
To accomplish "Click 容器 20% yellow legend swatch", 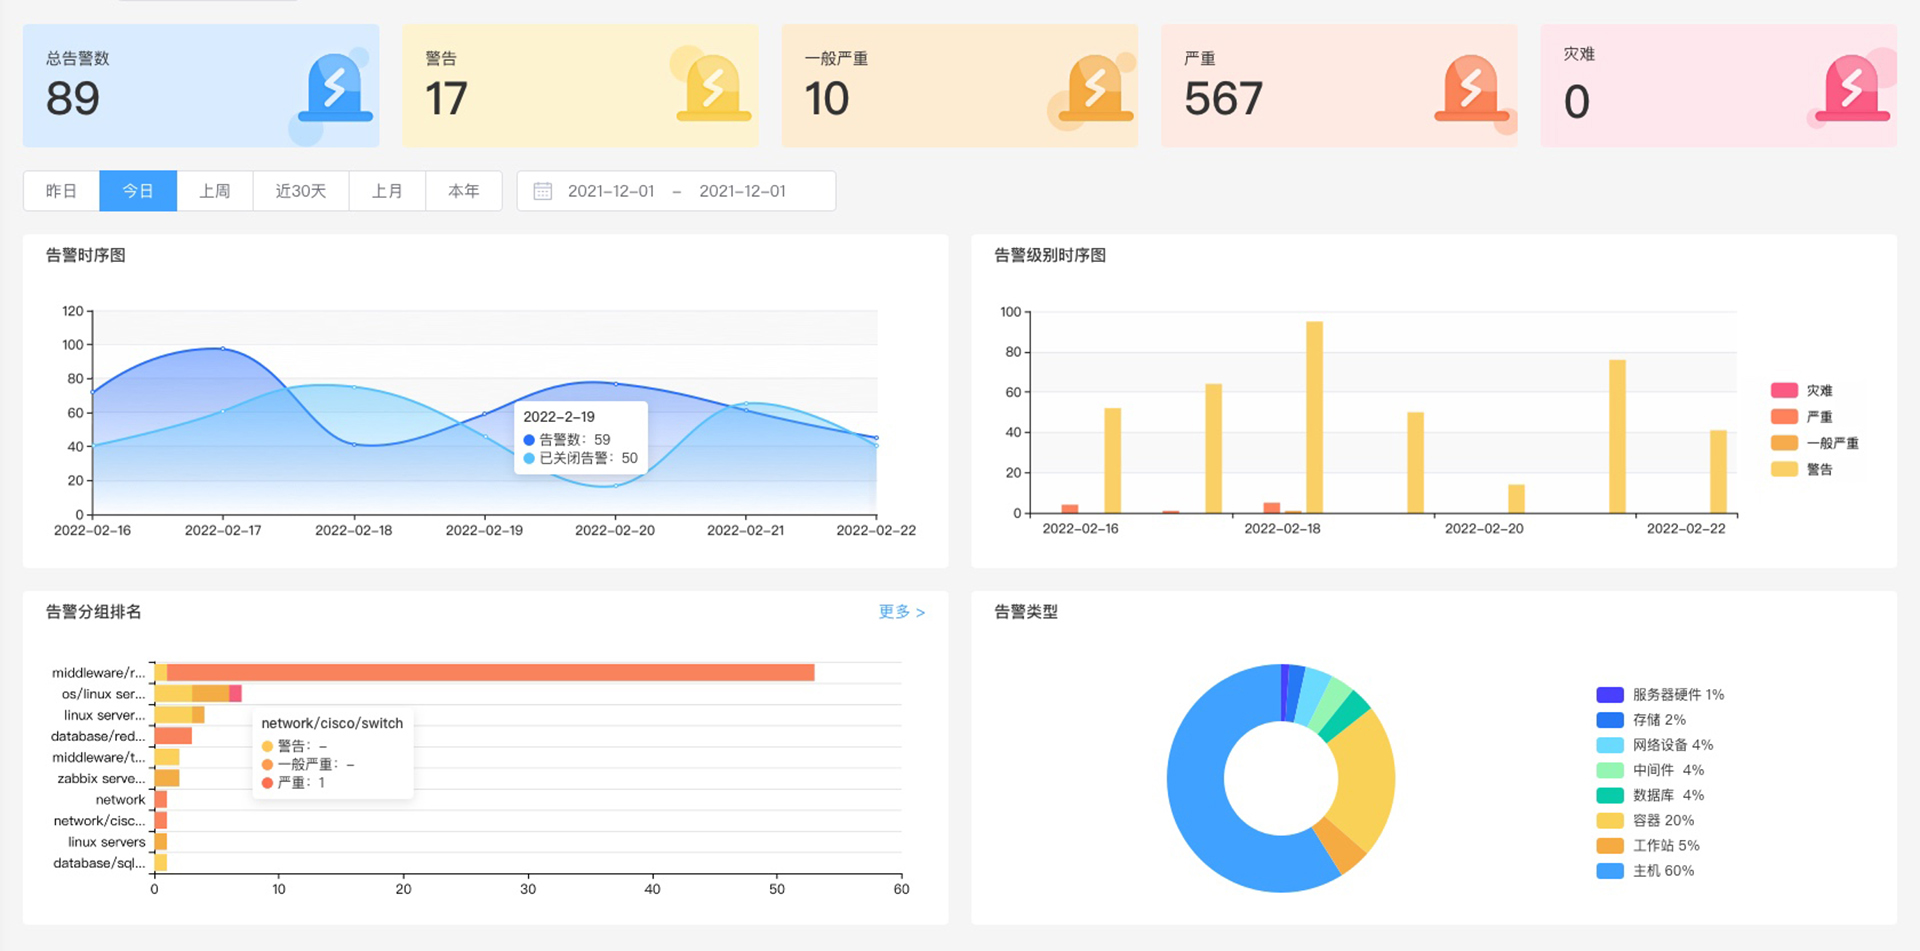I will 1610,821.
